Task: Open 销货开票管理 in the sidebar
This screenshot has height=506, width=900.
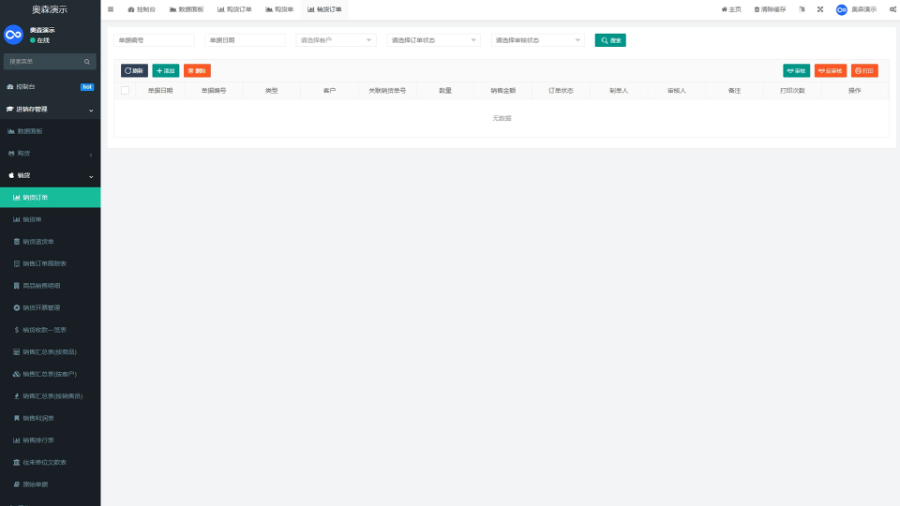Action: pos(50,308)
